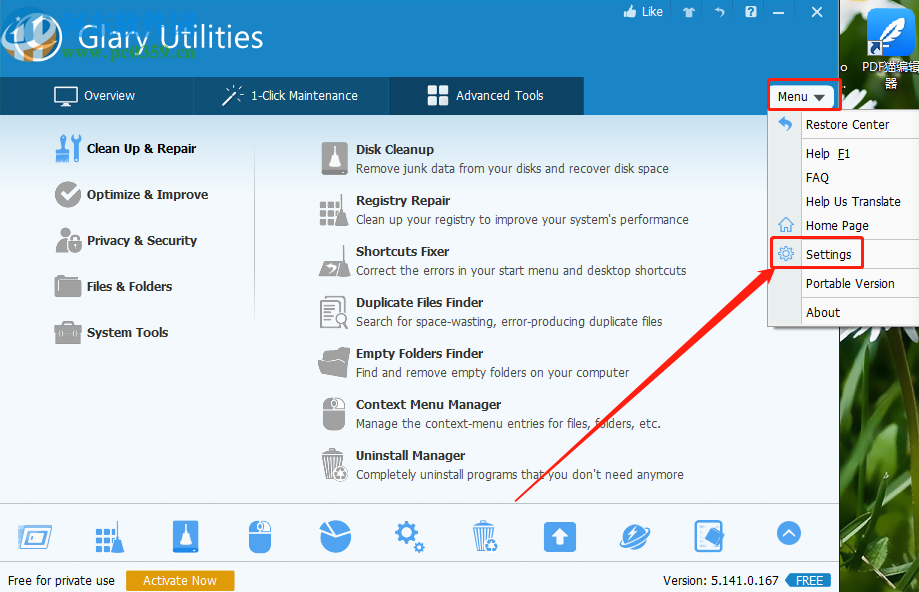Select Clean Up & Repair category label
This screenshot has width=919, height=592.
click(x=141, y=148)
